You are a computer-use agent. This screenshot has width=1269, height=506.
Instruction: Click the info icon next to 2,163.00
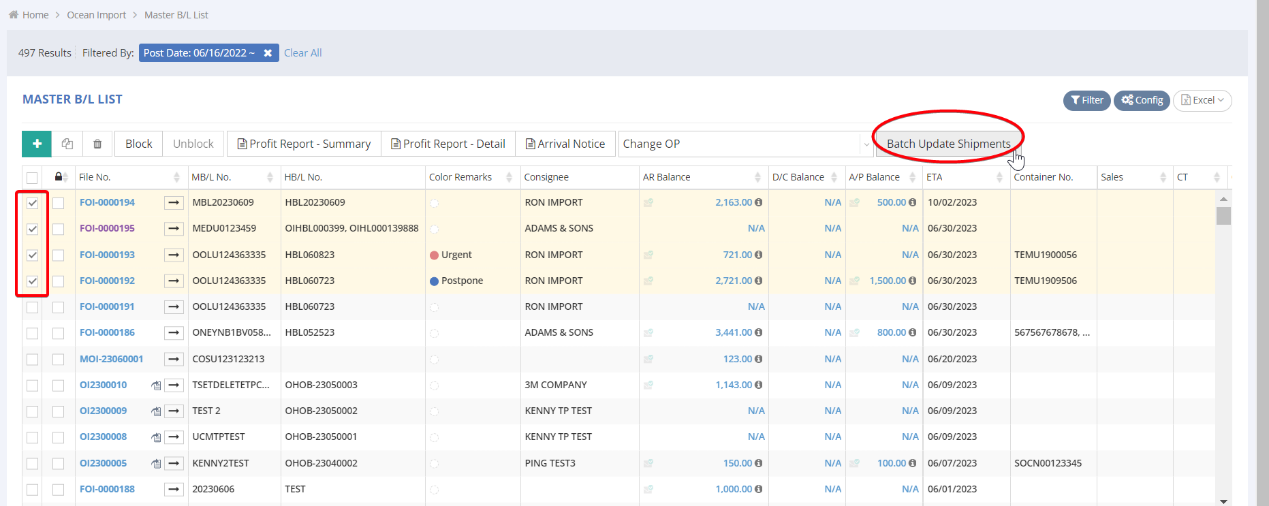click(x=758, y=203)
